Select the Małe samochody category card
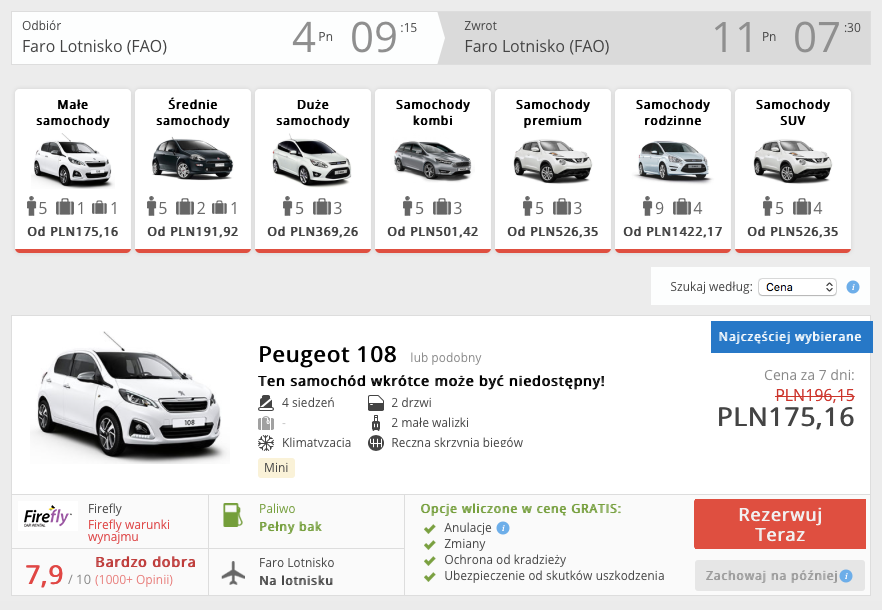Image resolution: width=882 pixels, height=610 pixels. click(73, 171)
